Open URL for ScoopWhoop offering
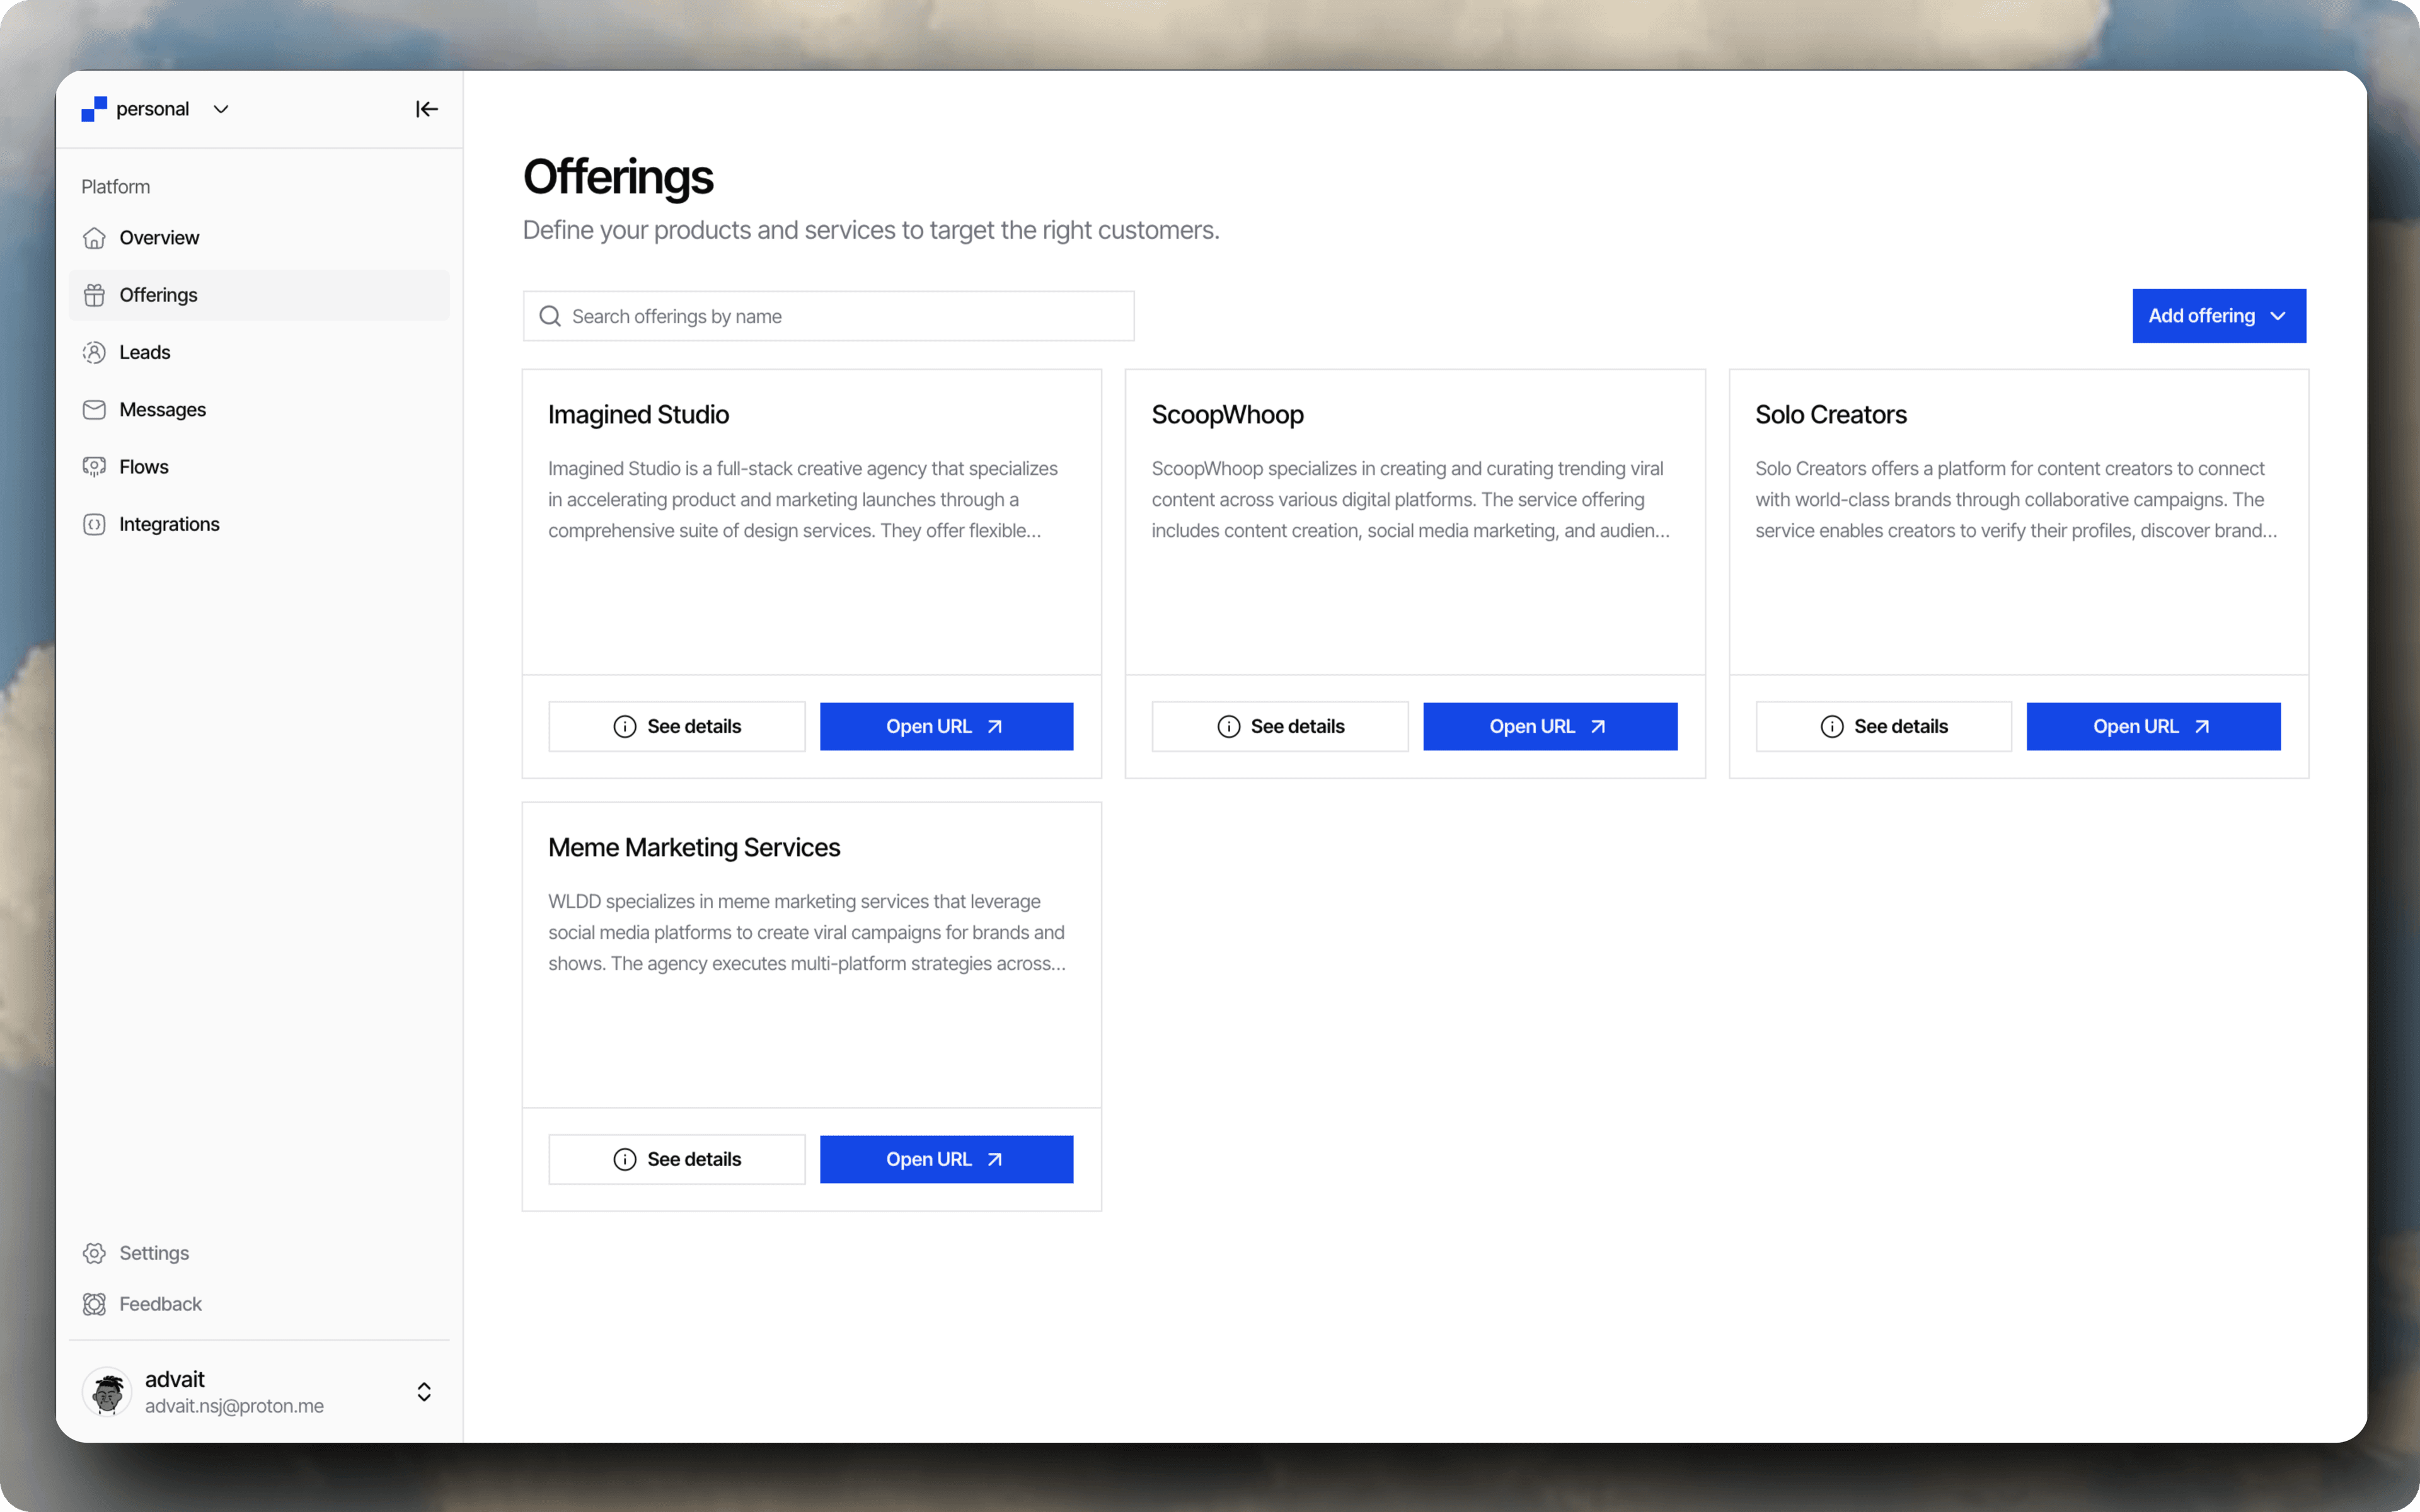 click(1549, 727)
